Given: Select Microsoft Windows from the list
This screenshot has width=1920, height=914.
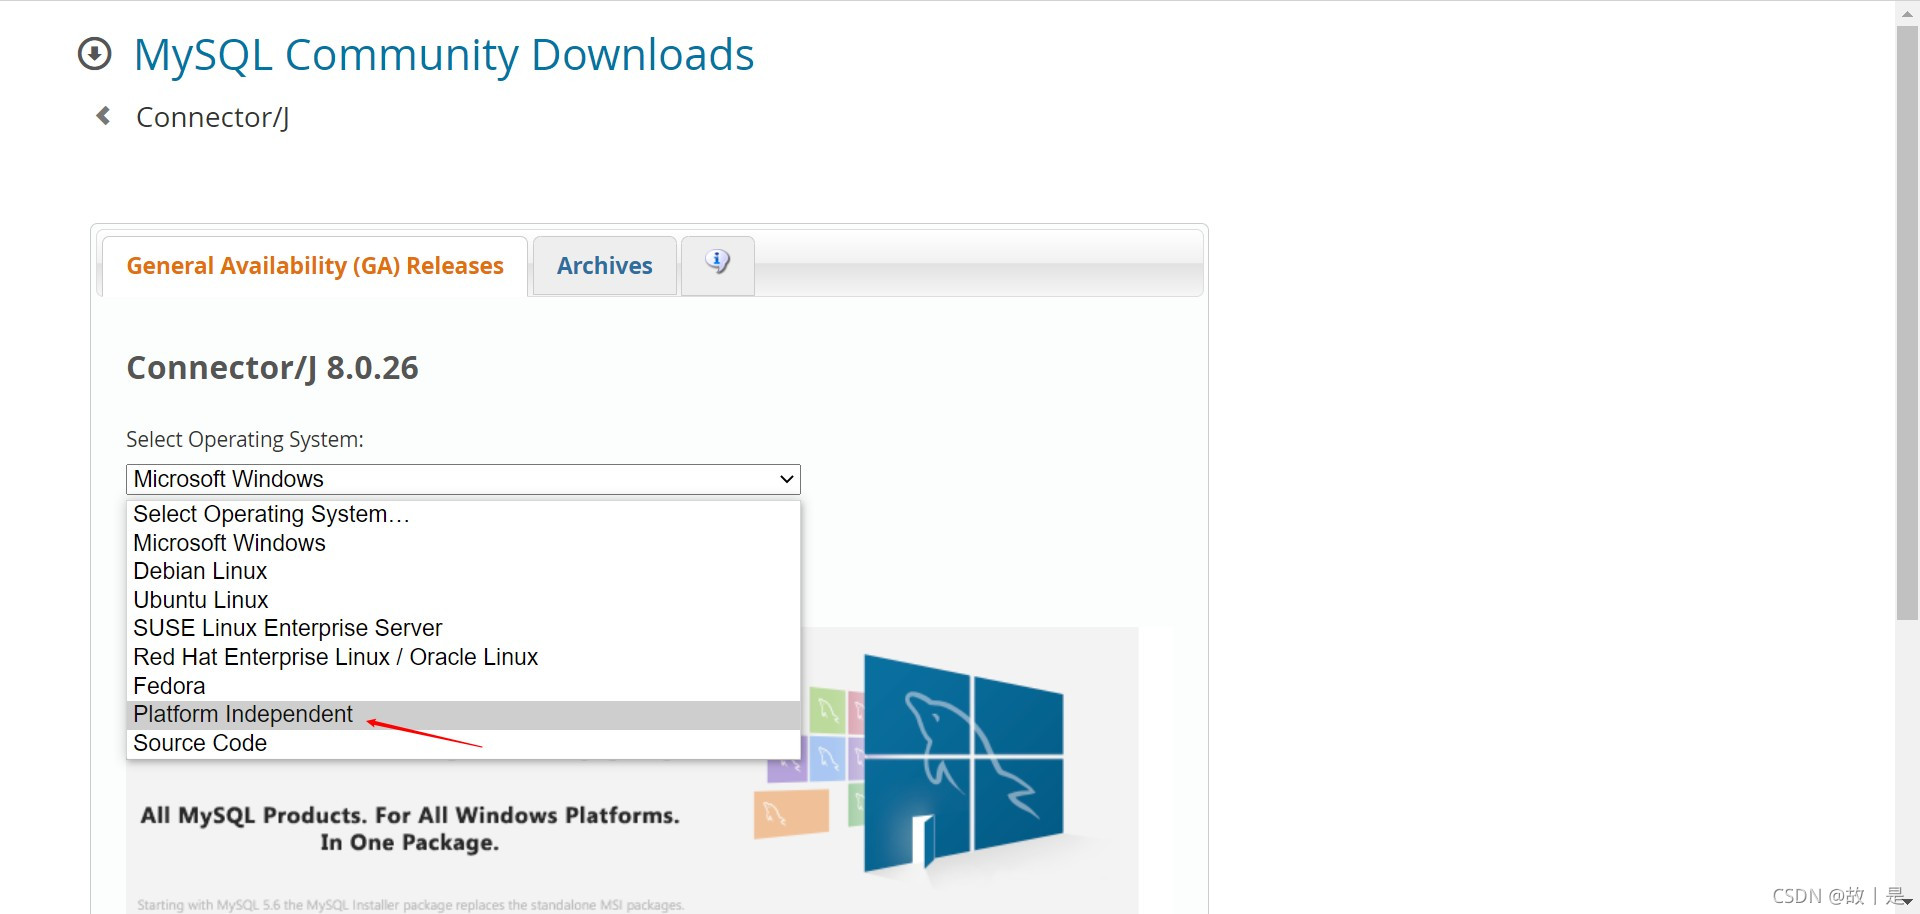Looking at the screenshot, I should point(463,543).
